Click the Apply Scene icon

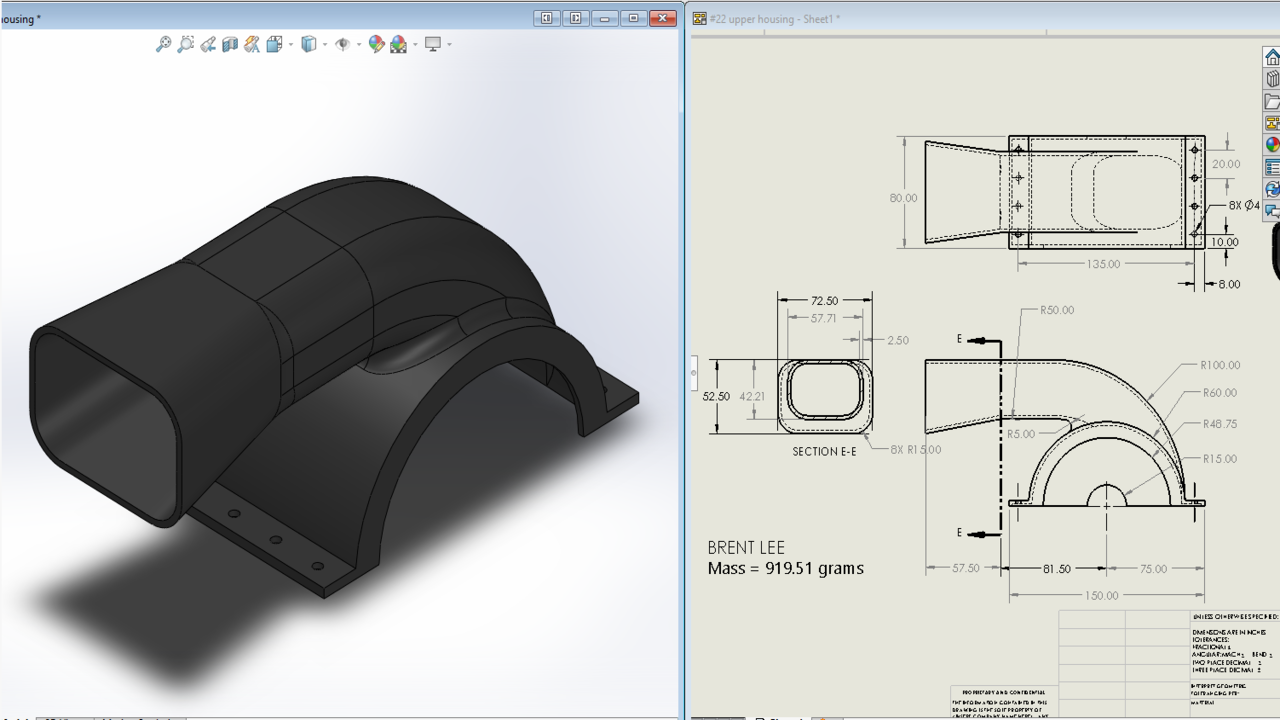[399, 44]
